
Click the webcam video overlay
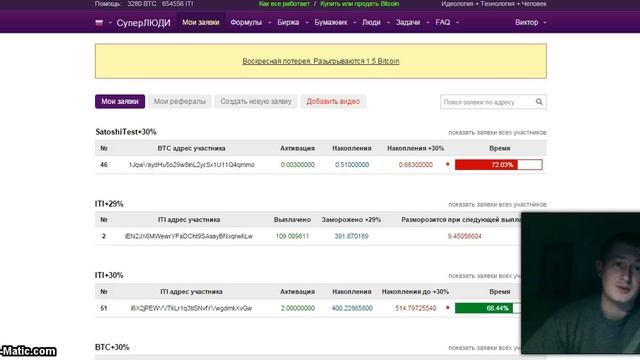(x=580, y=283)
